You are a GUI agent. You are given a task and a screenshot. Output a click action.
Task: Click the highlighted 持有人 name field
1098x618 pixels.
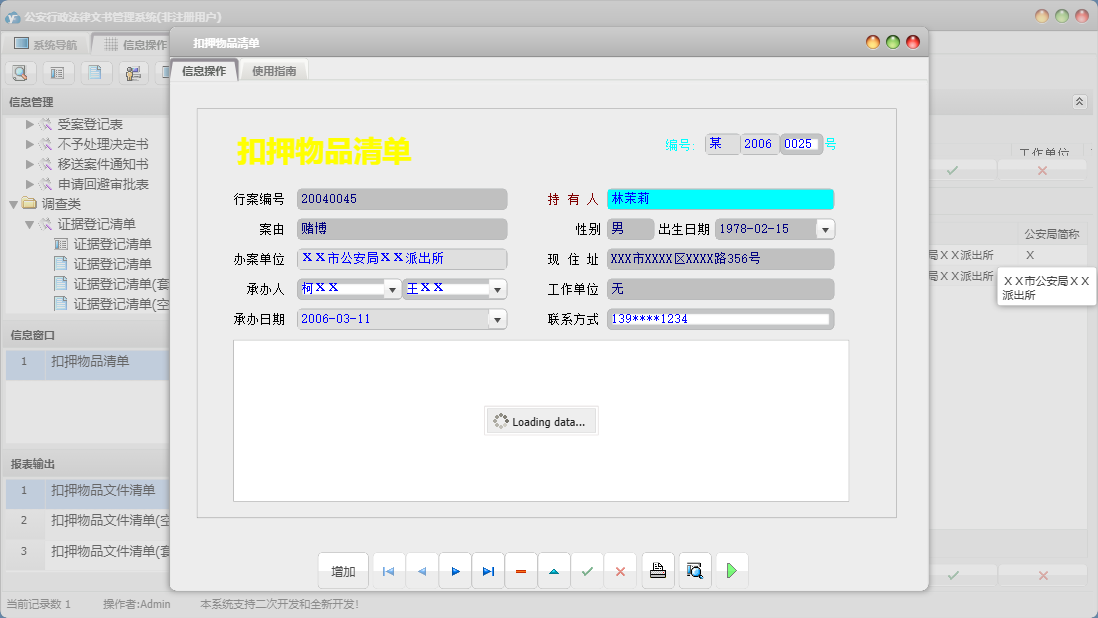tap(720, 199)
